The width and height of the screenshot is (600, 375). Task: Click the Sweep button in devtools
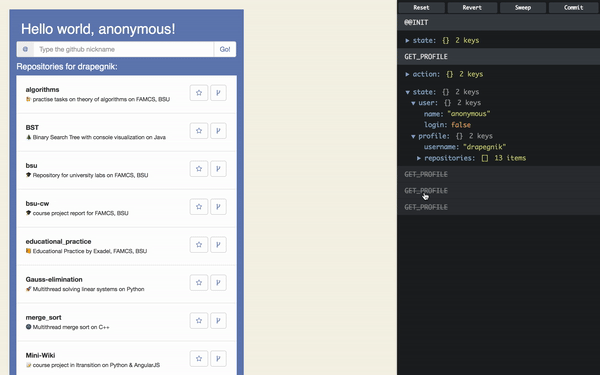(x=523, y=7)
